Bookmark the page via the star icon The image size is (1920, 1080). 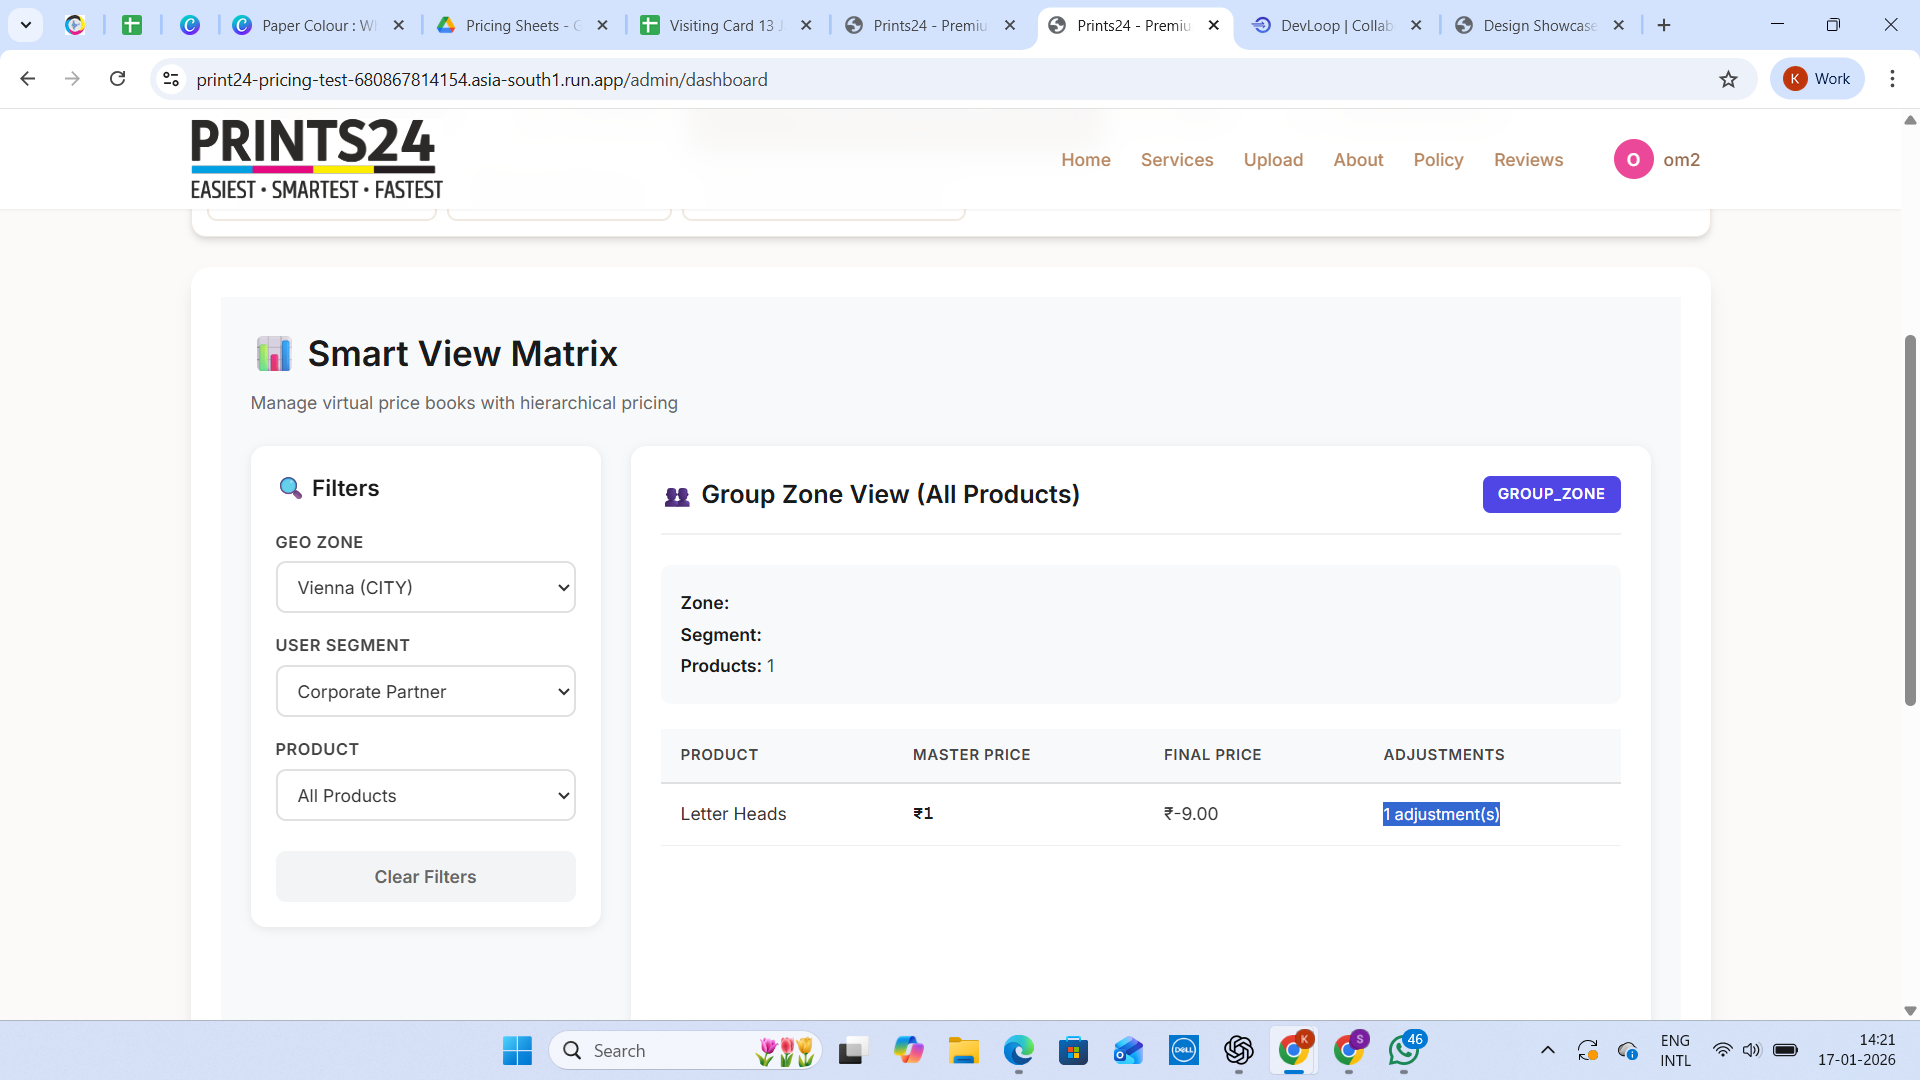pos(1729,79)
